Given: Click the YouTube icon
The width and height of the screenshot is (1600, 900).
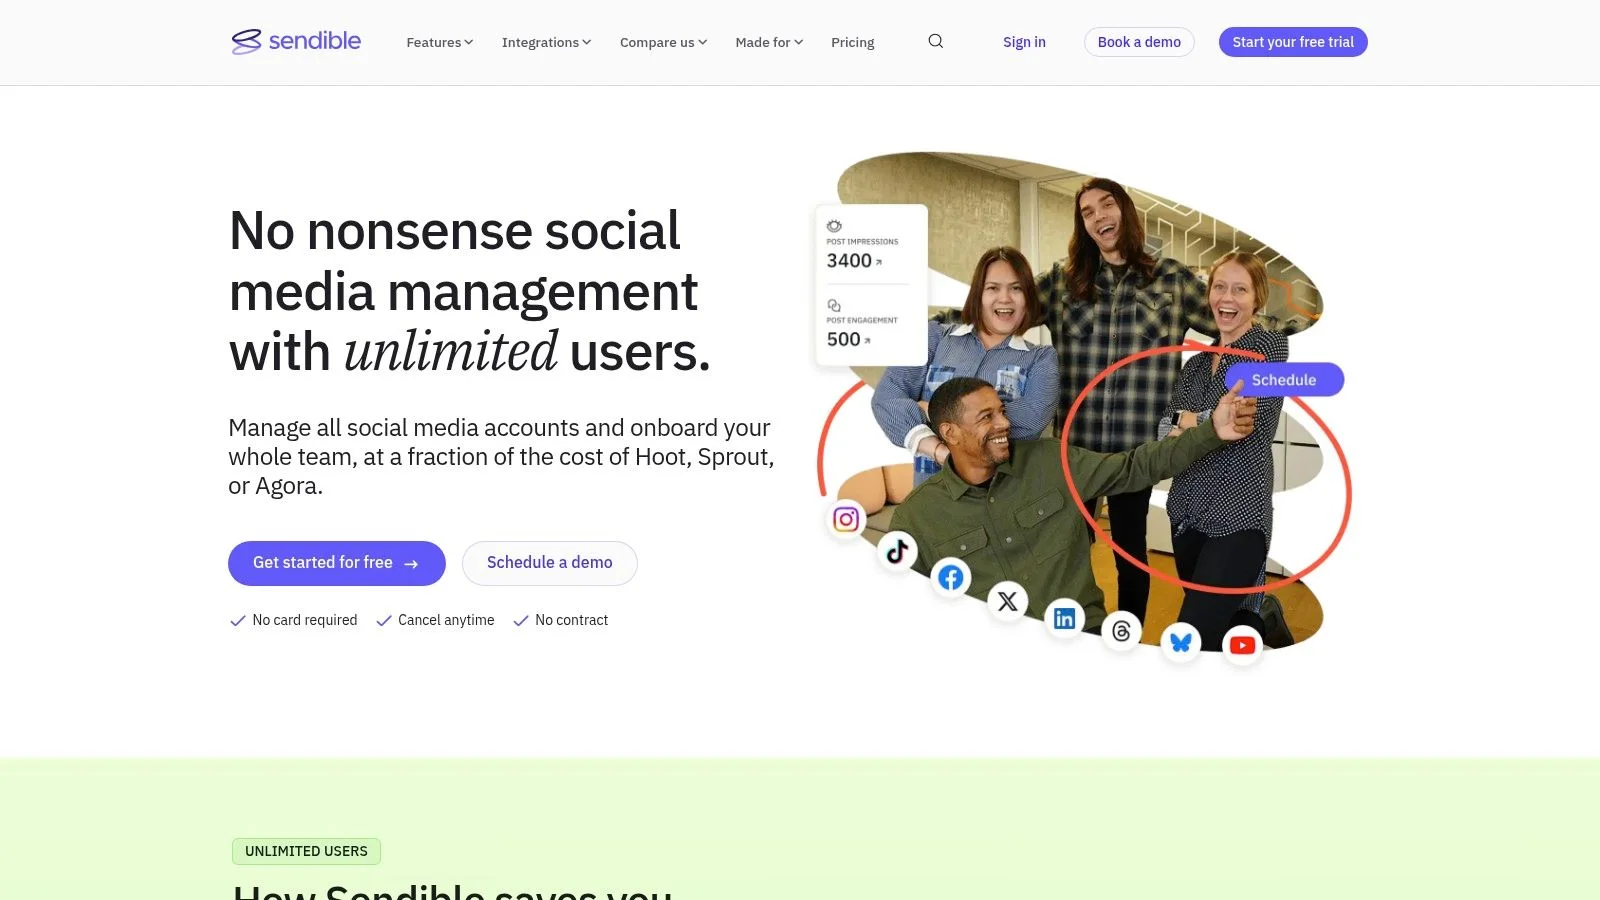Looking at the screenshot, I should [x=1242, y=645].
